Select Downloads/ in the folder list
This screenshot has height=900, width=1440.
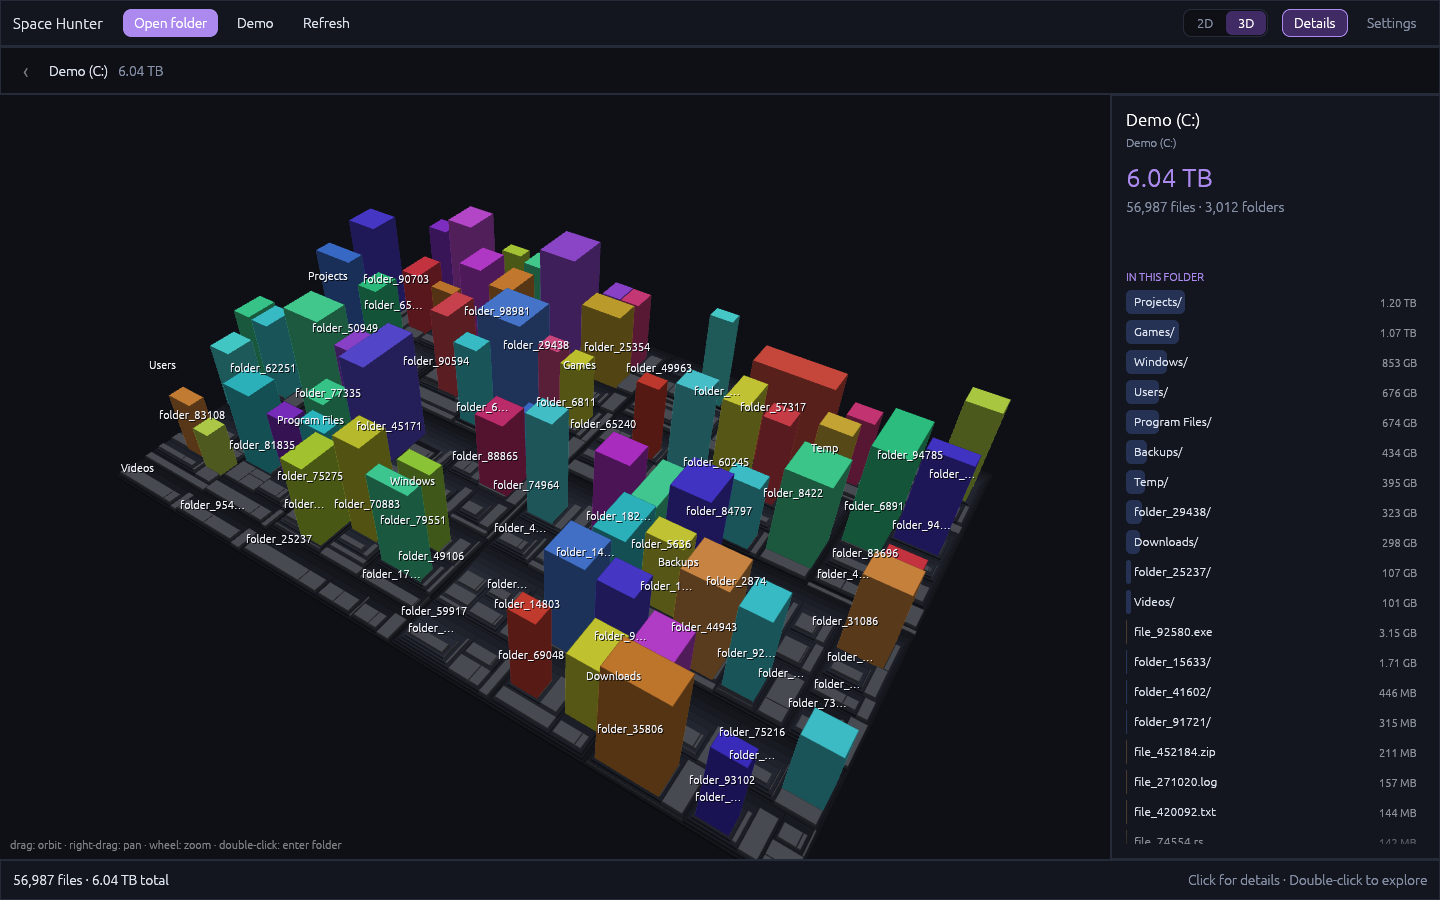1271,542
